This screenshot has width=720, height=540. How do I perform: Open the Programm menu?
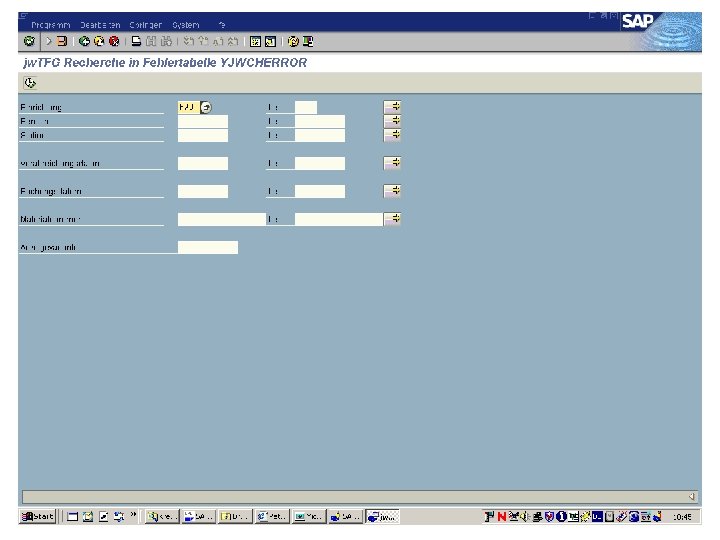tap(51, 25)
